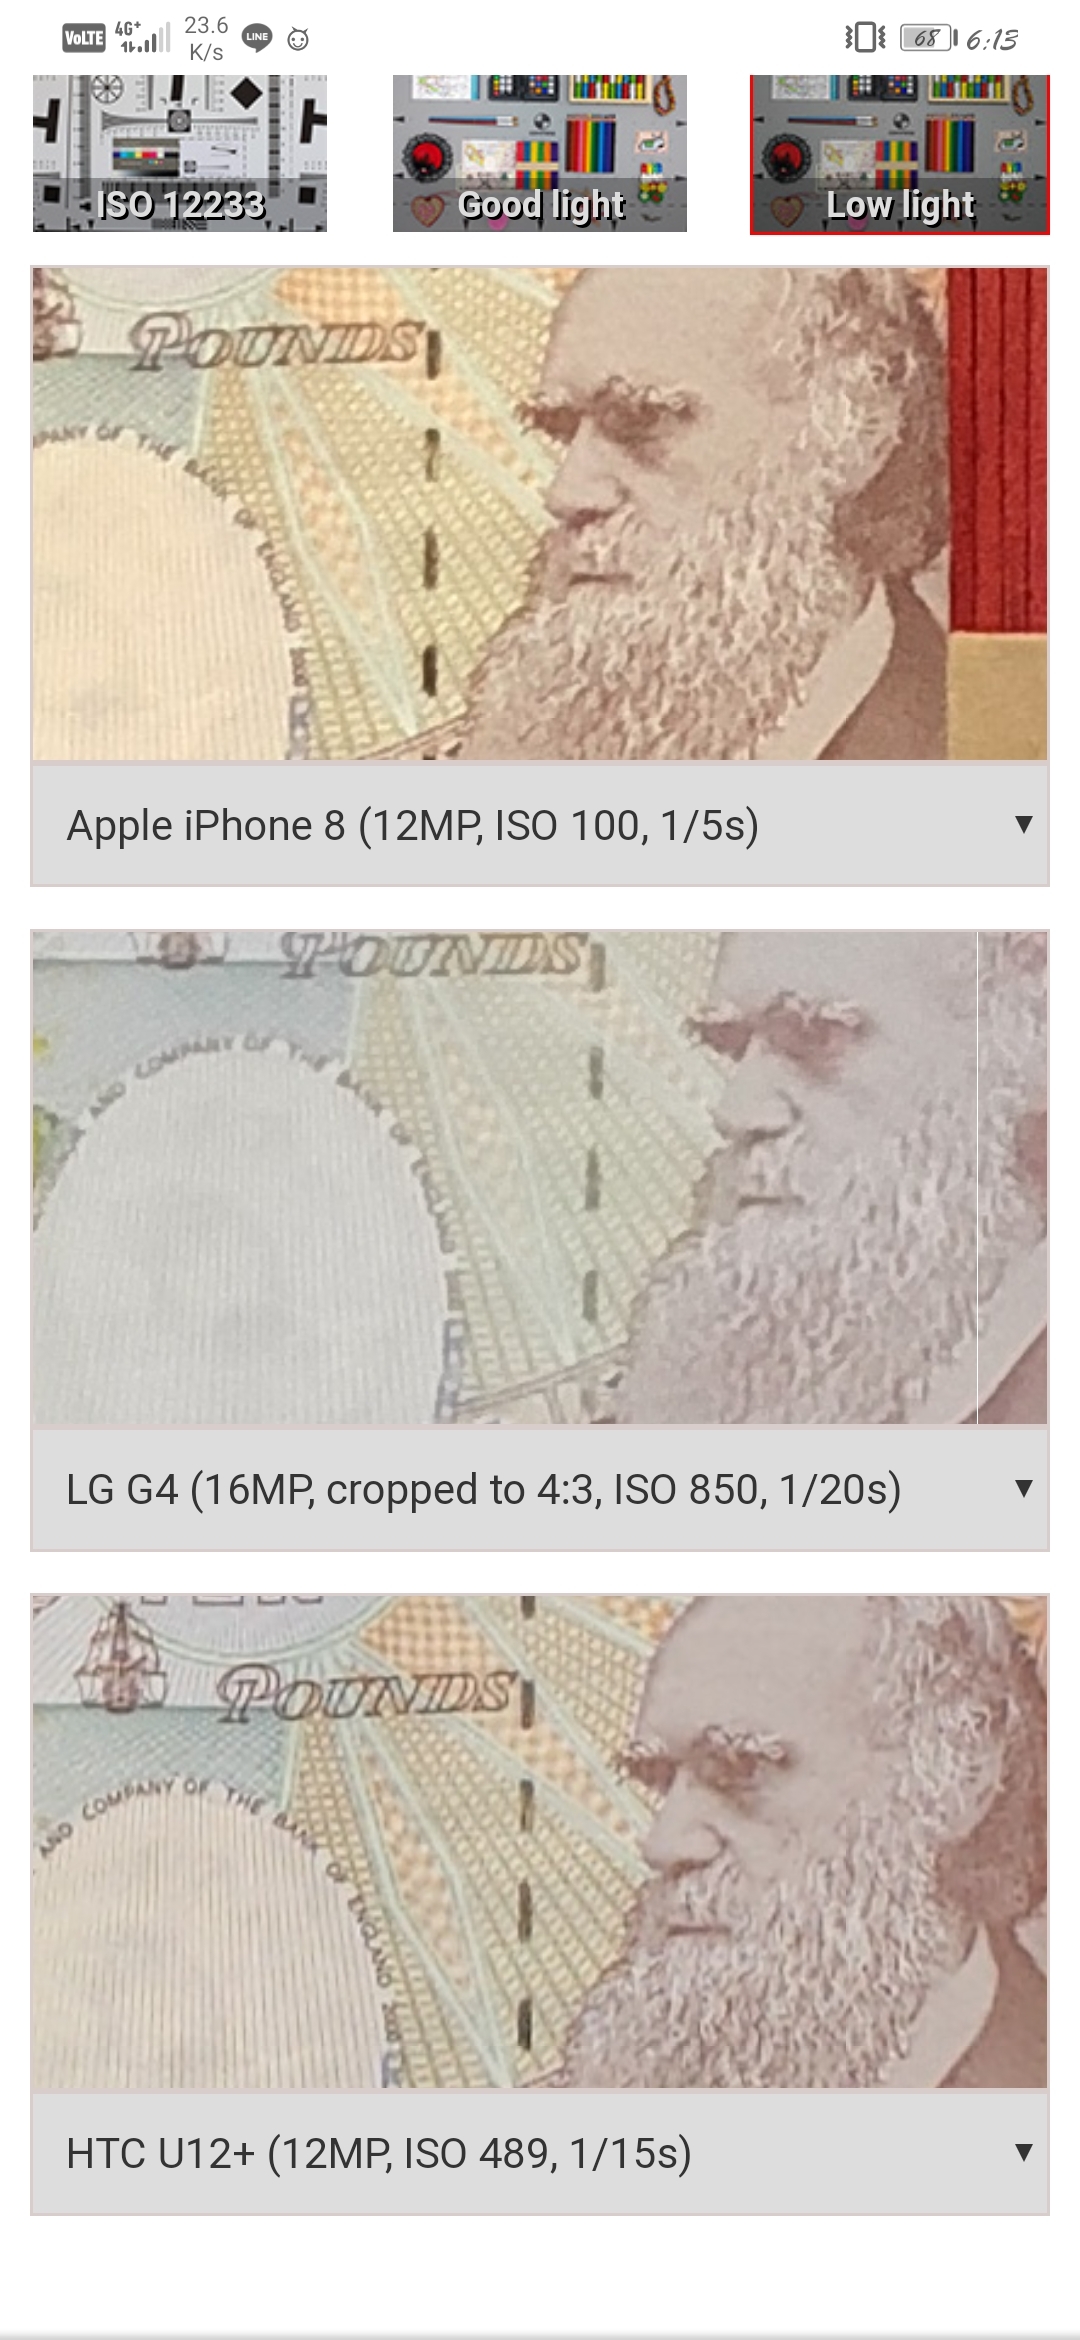Open the Apple iPhone 8 phone selector

(540, 825)
